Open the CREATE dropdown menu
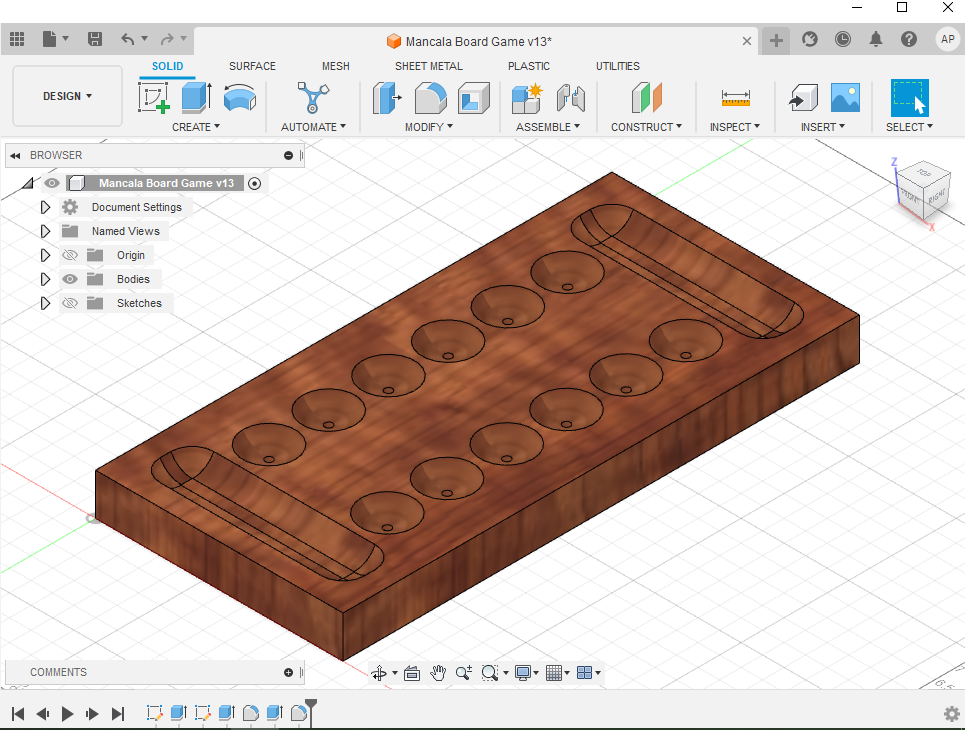Image resolution: width=965 pixels, height=730 pixels. pyautogui.click(x=196, y=127)
